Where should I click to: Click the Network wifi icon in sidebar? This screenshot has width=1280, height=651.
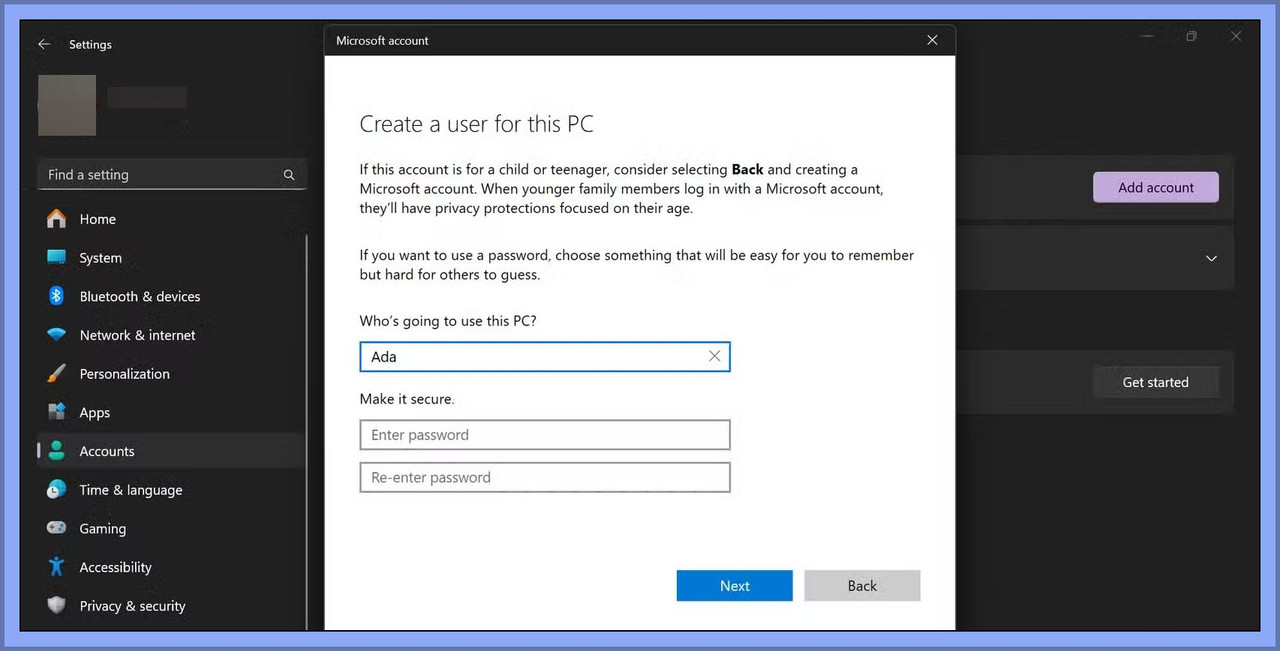point(57,335)
